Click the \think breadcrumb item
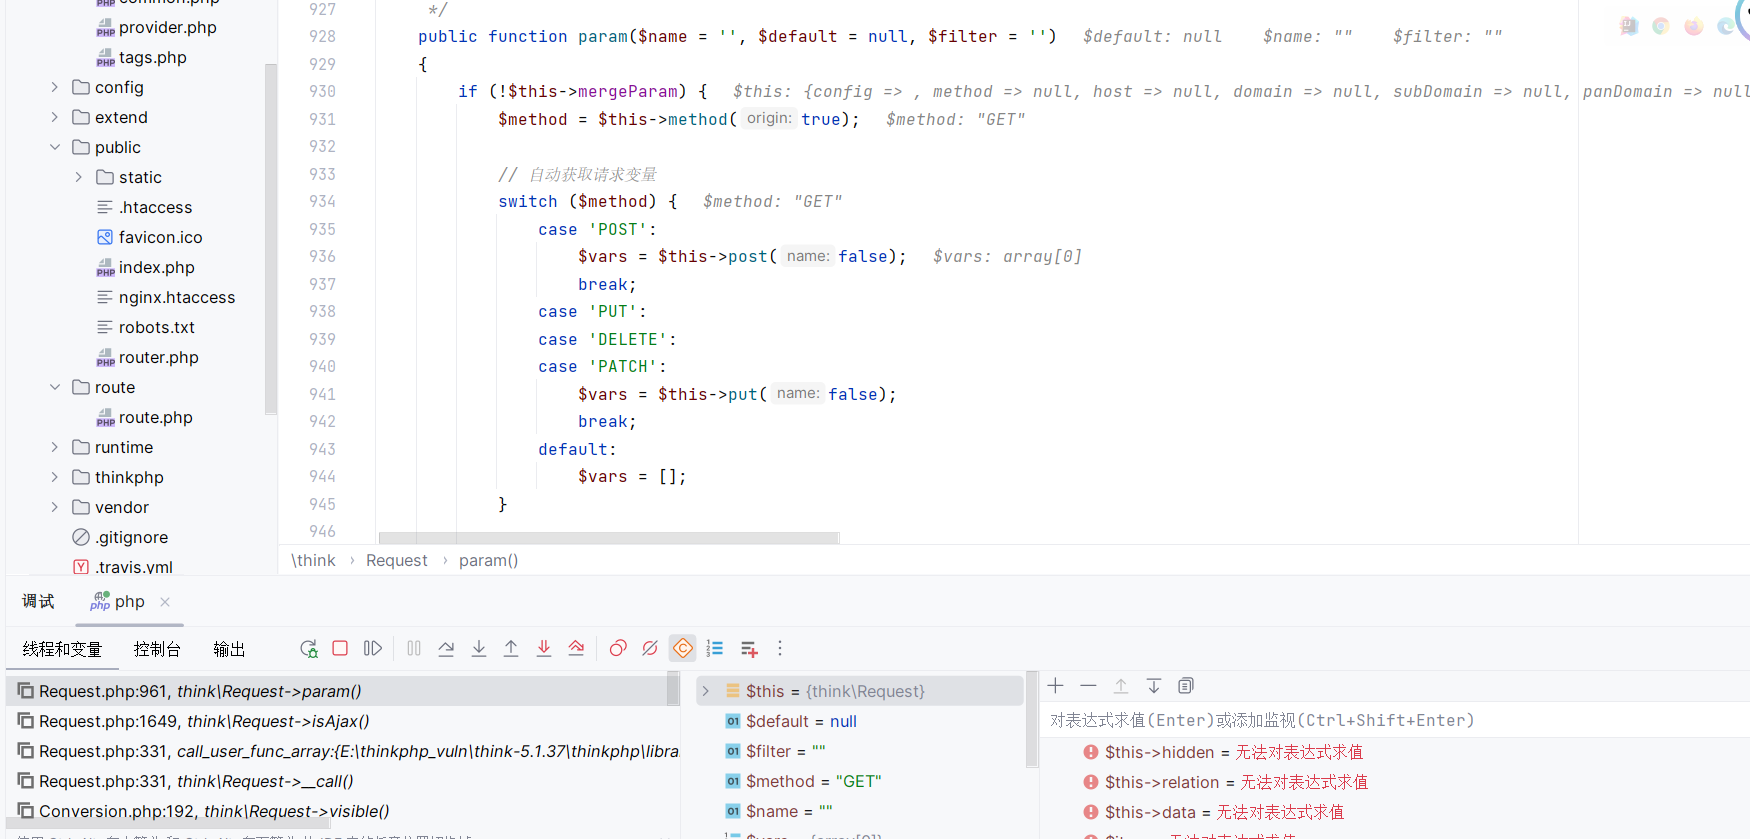Image resolution: width=1750 pixels, height=839 pixels. [313, 560]
